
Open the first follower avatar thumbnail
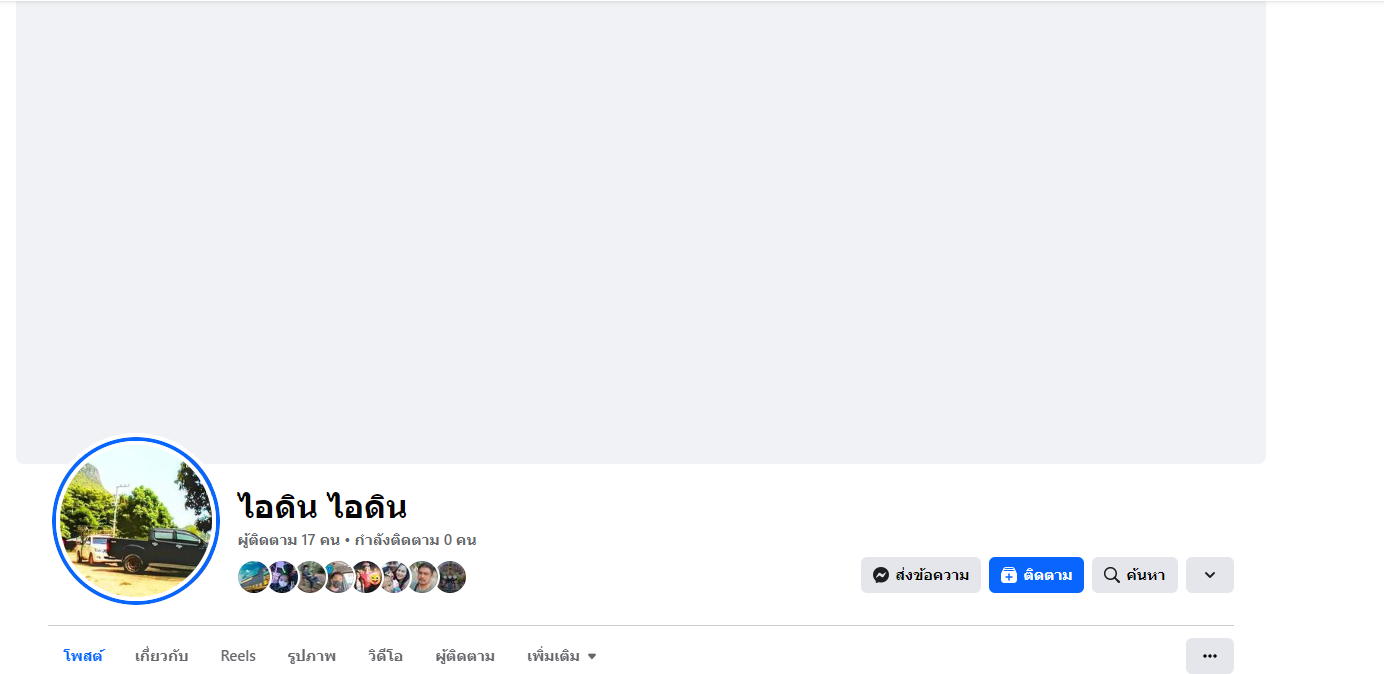pos(253,577)
